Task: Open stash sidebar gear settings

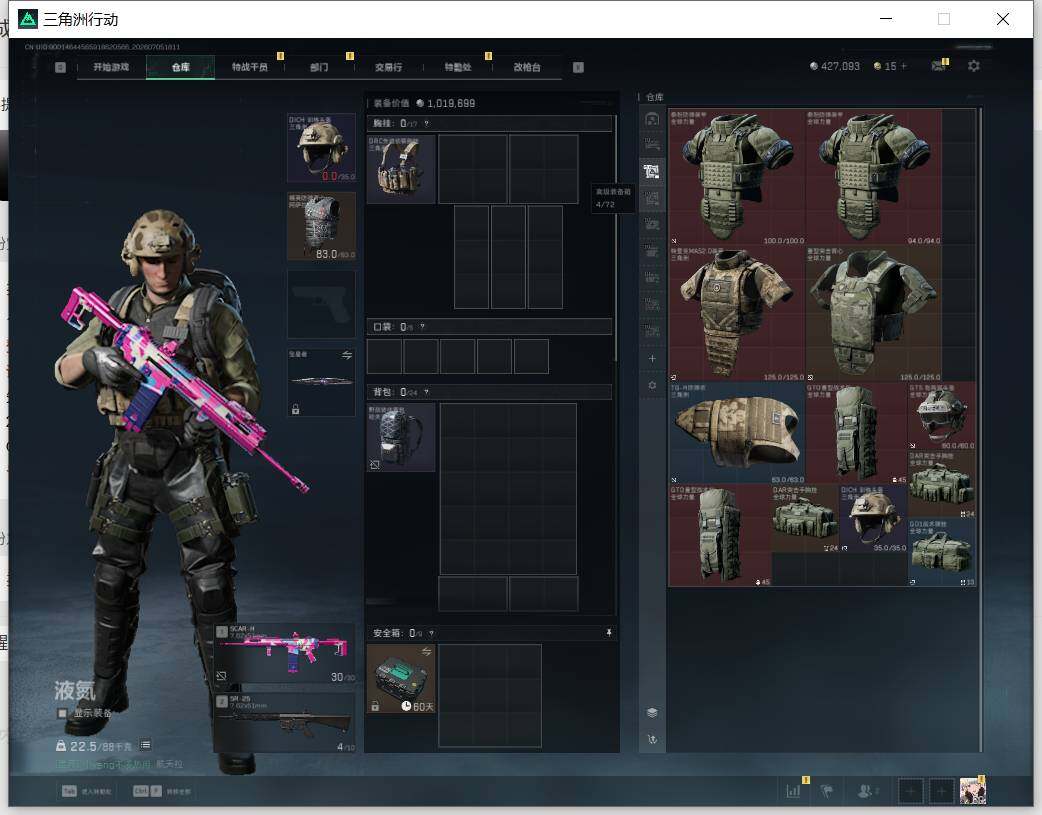Action: 652,386
